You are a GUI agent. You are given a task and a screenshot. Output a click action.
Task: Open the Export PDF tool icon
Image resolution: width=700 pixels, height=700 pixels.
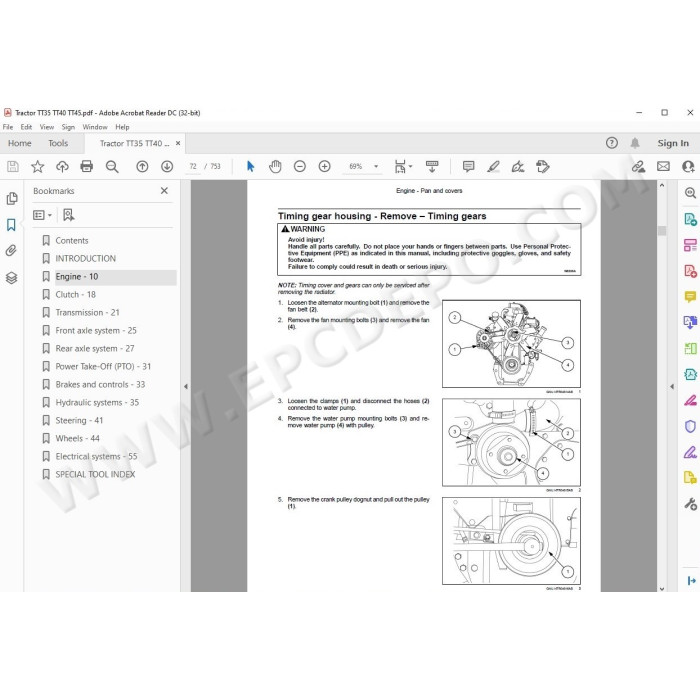690,219
